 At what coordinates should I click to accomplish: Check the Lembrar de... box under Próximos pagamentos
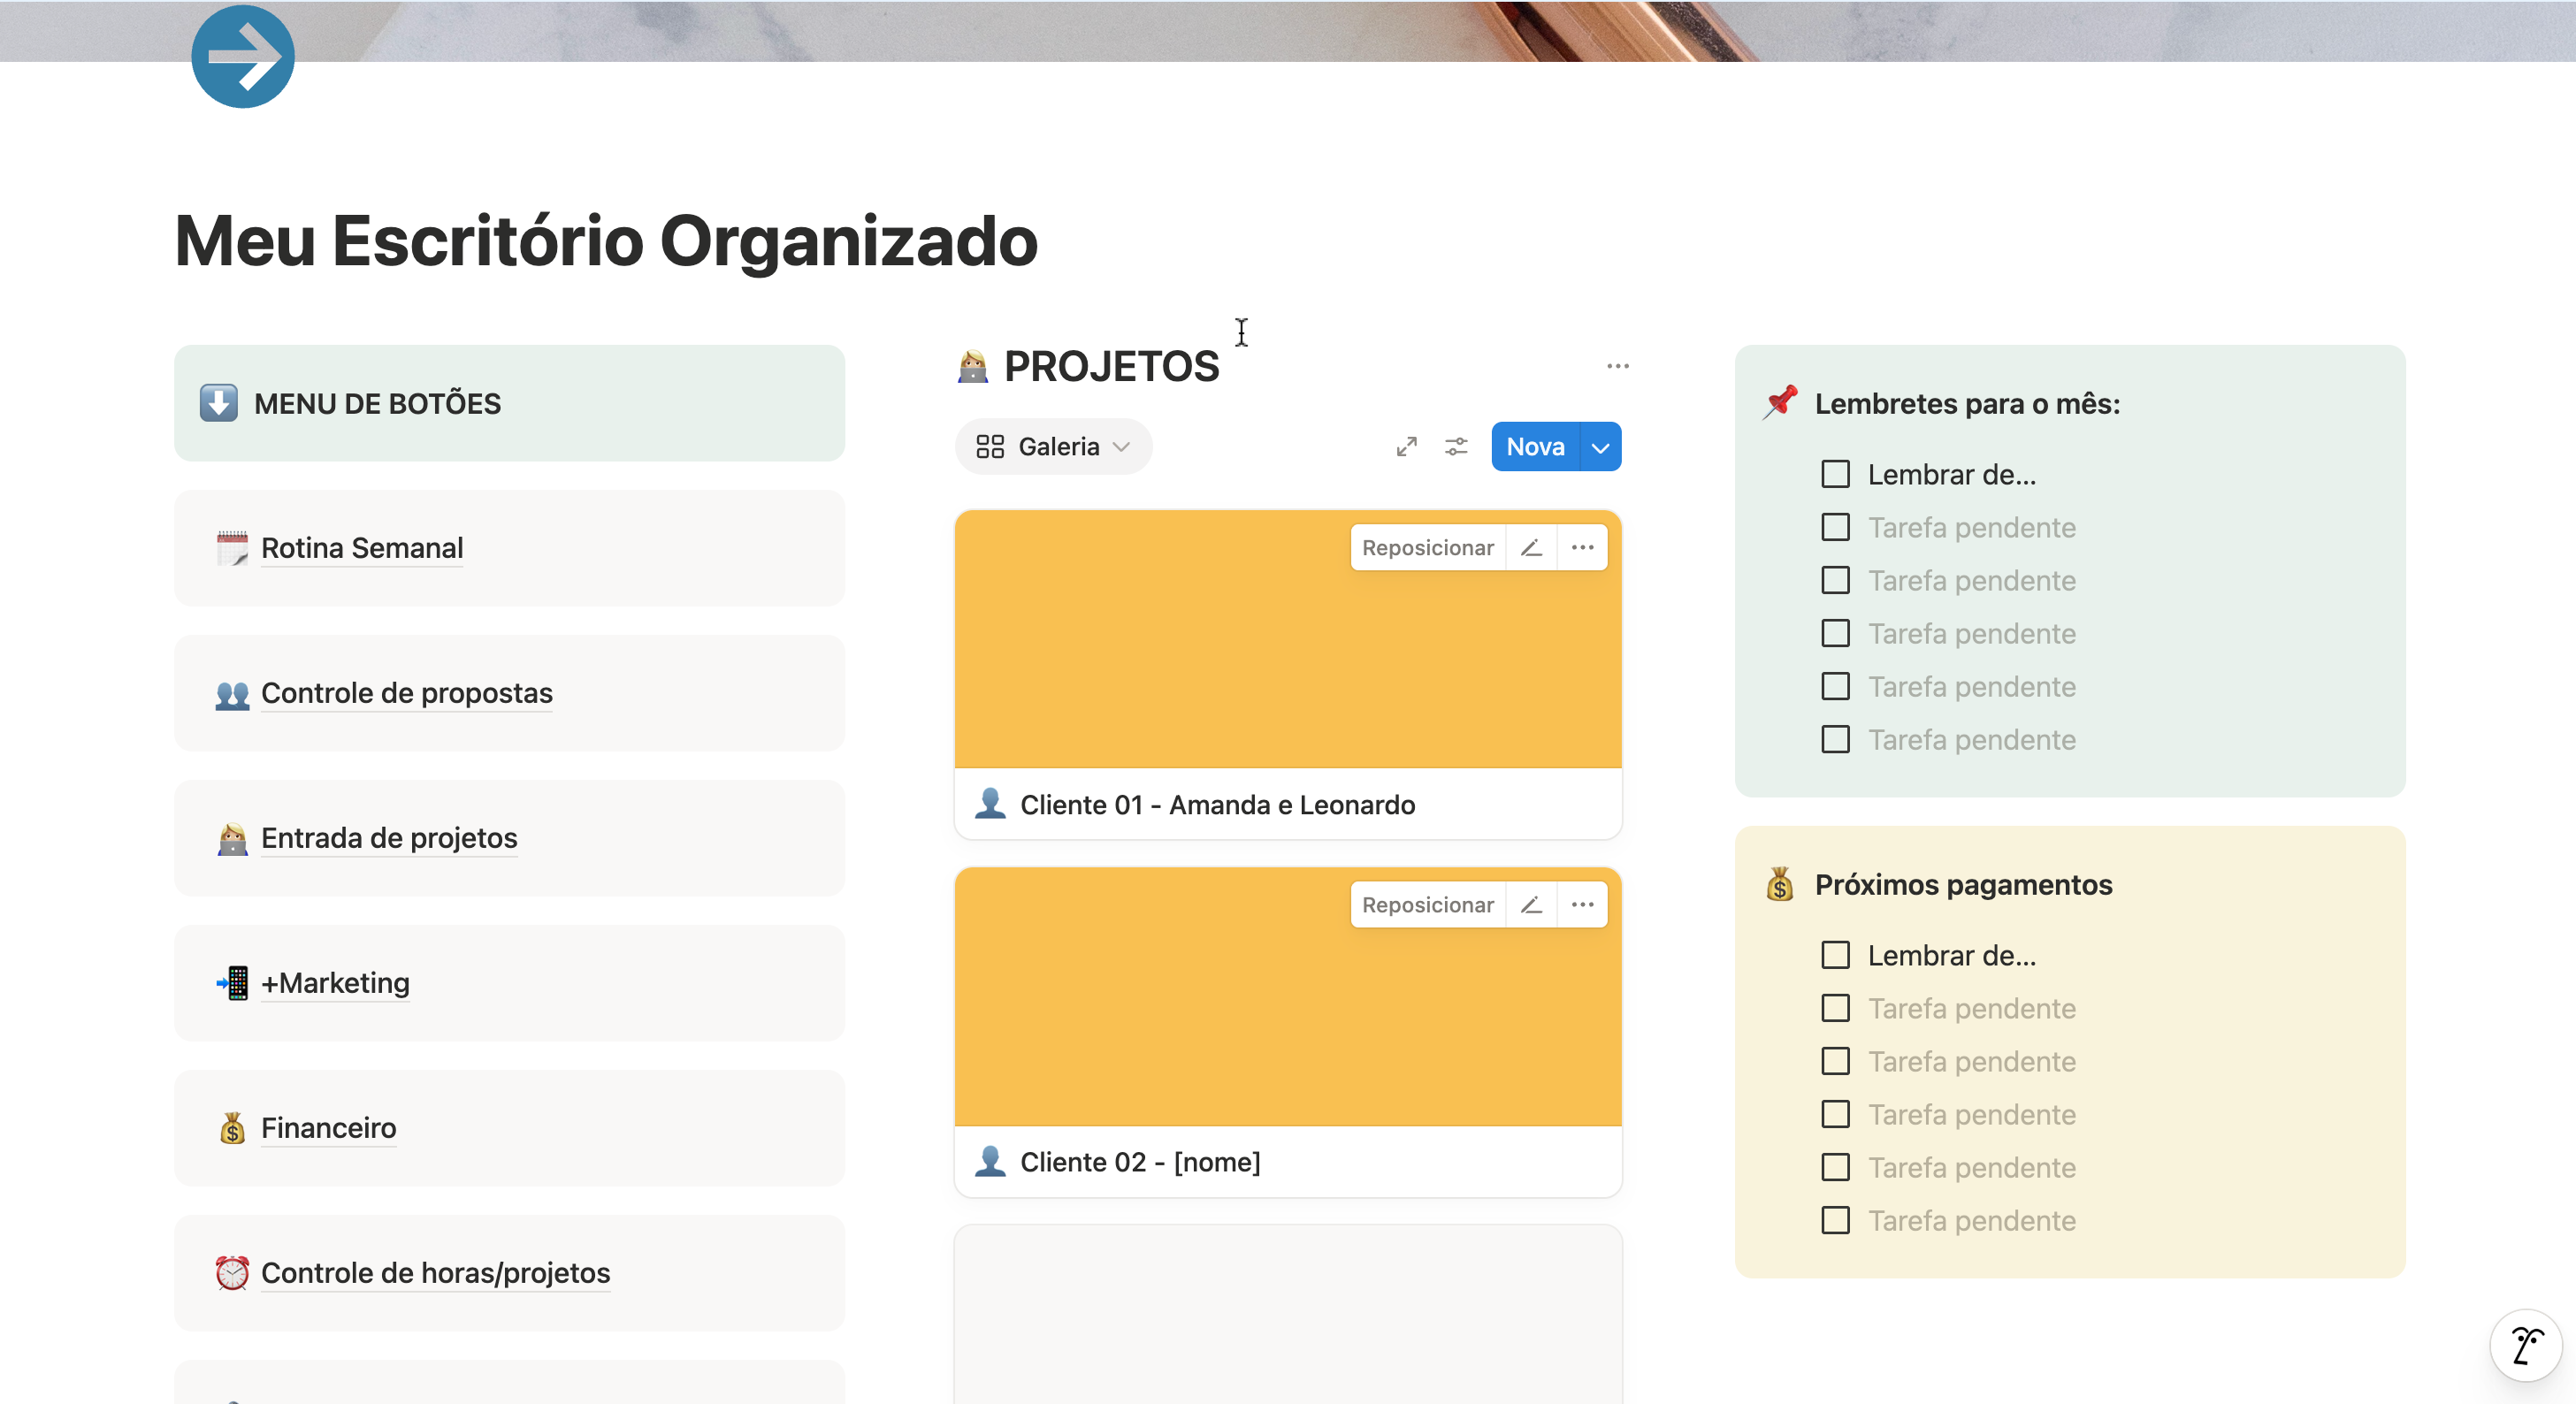pyautogui.click(x=1835, y=955)
